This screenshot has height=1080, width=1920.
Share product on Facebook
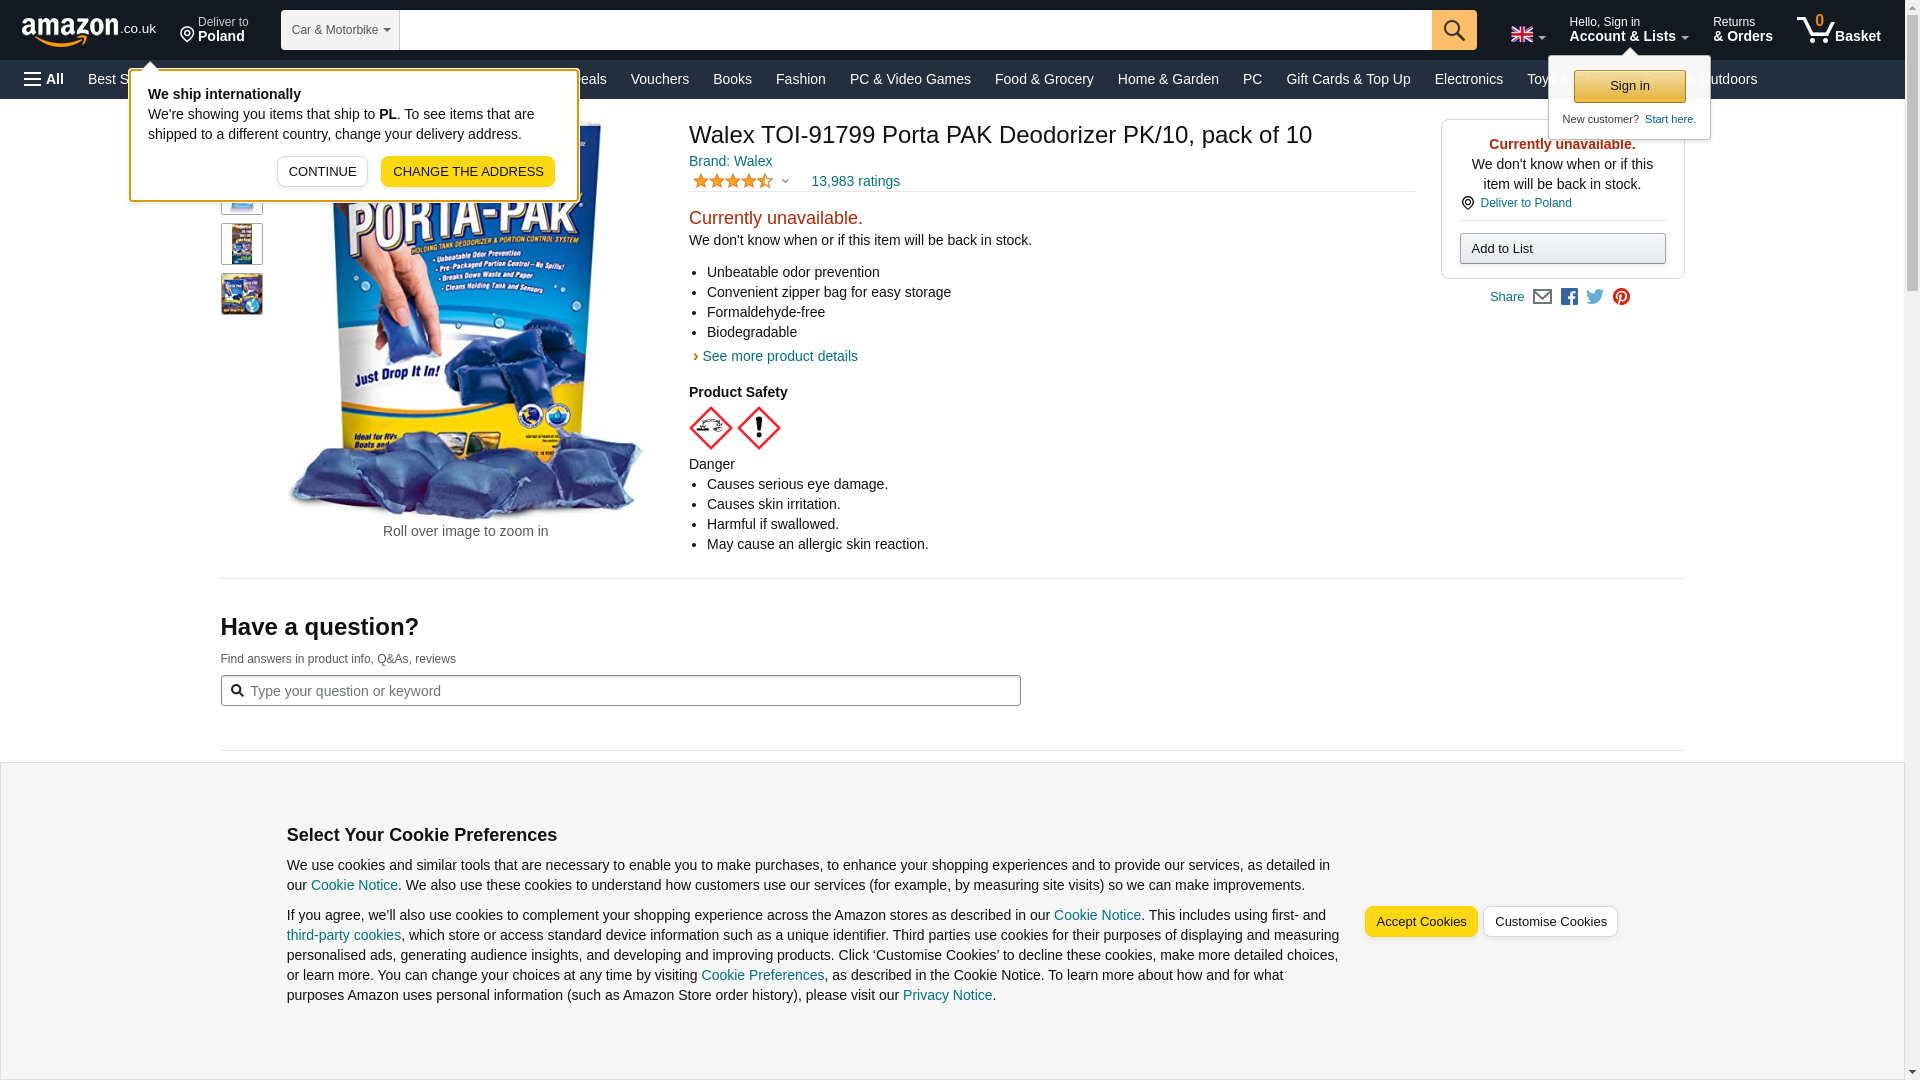tap(1569, 297)
